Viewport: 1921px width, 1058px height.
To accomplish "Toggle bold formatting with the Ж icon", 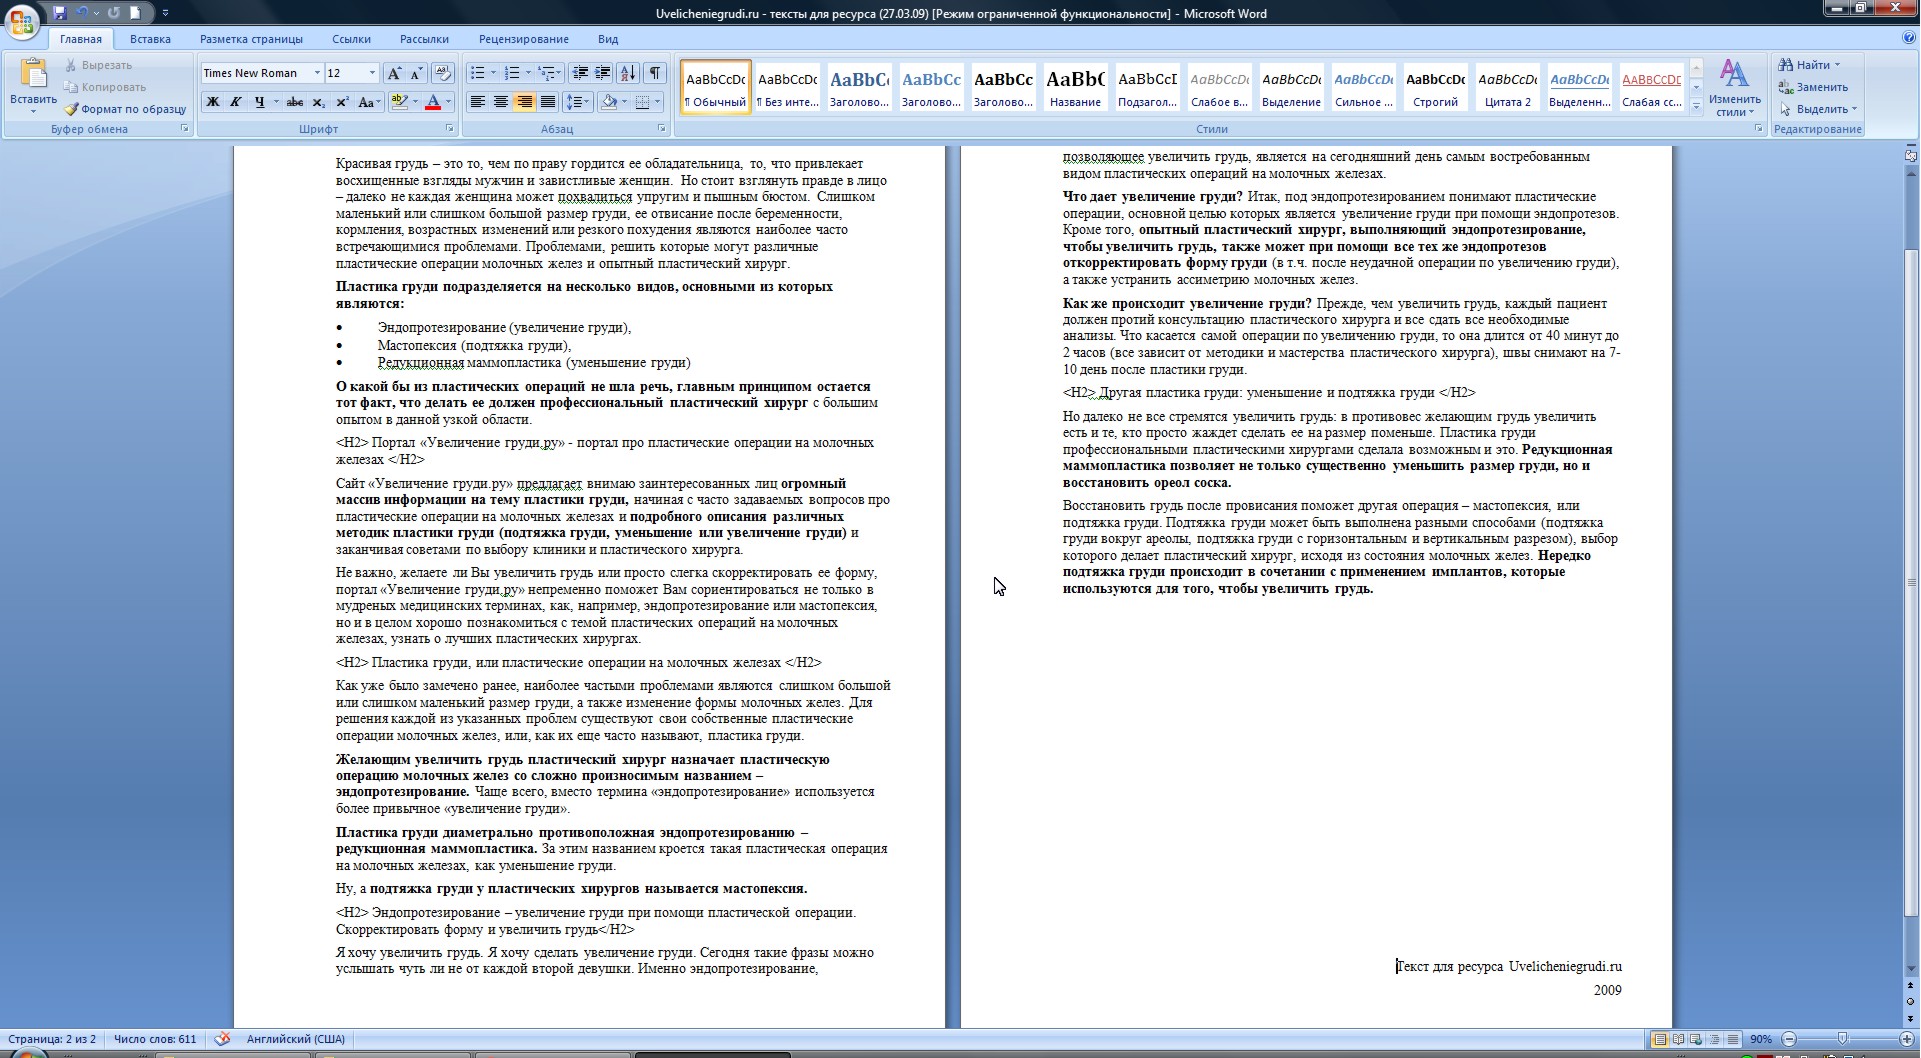I will 213,102.
